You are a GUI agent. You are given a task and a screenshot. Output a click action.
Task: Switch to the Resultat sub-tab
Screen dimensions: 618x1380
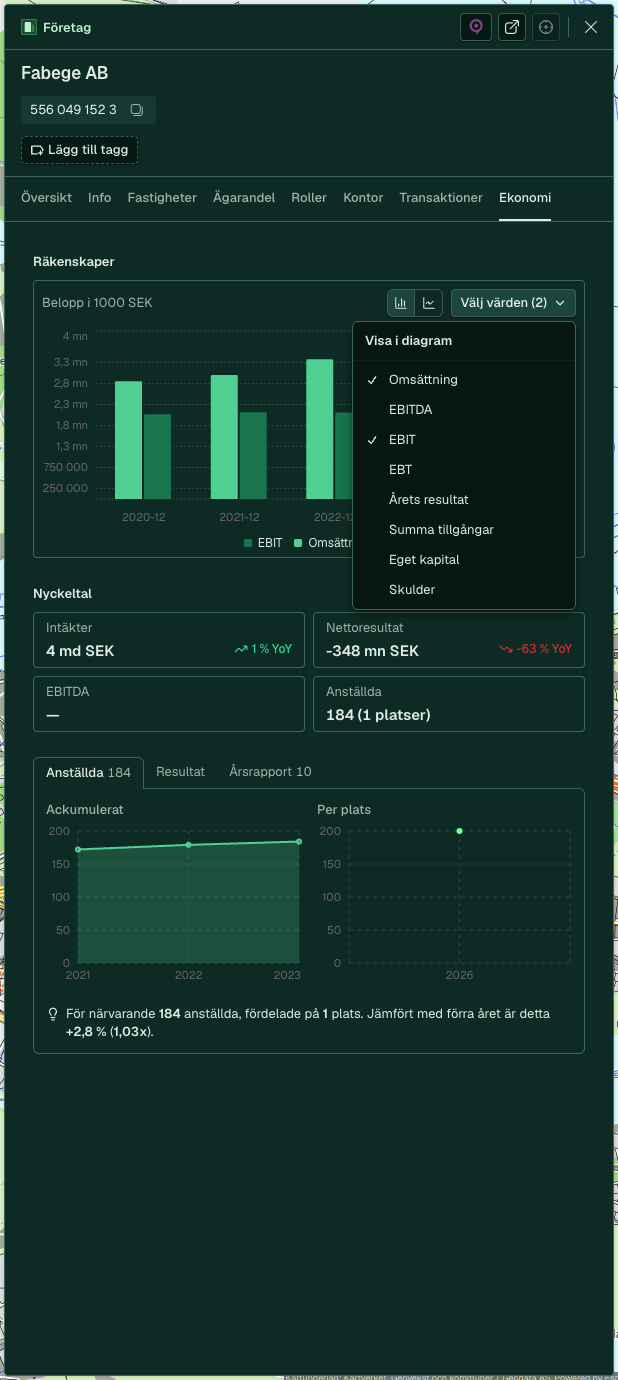coord(181,772)
